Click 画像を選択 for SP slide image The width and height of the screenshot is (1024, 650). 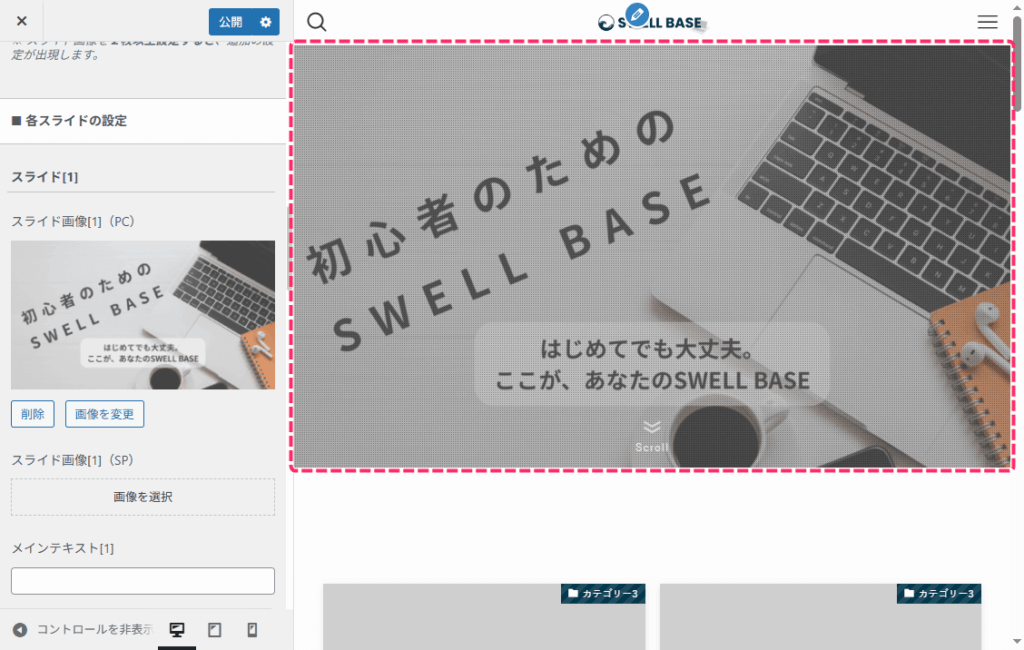pos(143,497)
